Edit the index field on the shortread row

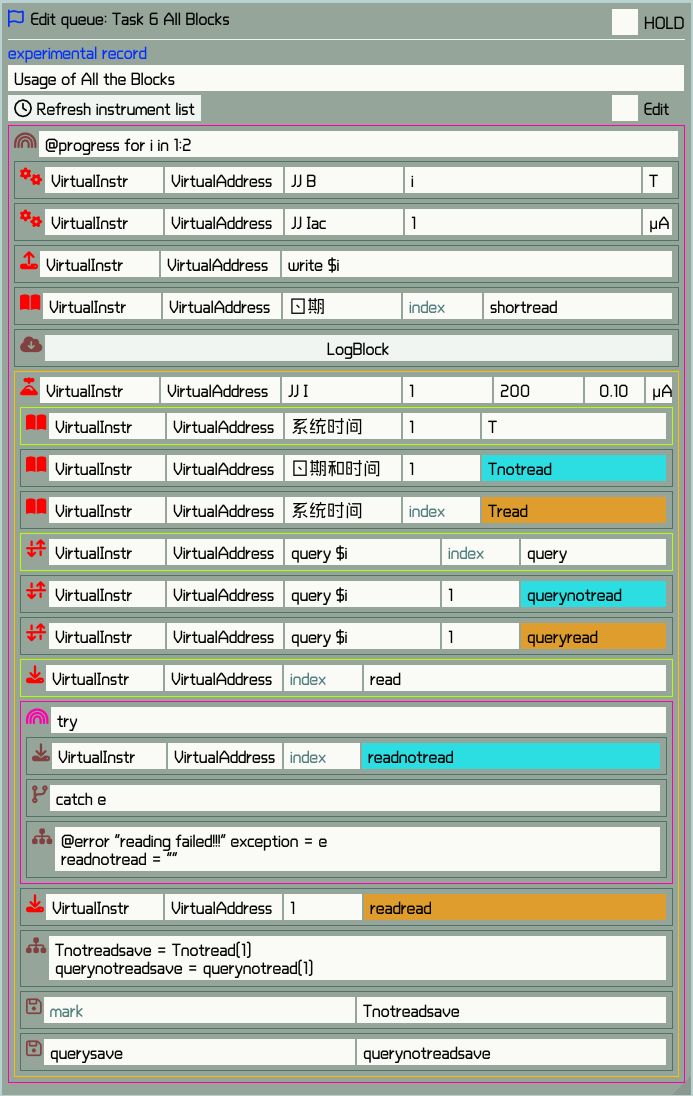tap(442, 307)
